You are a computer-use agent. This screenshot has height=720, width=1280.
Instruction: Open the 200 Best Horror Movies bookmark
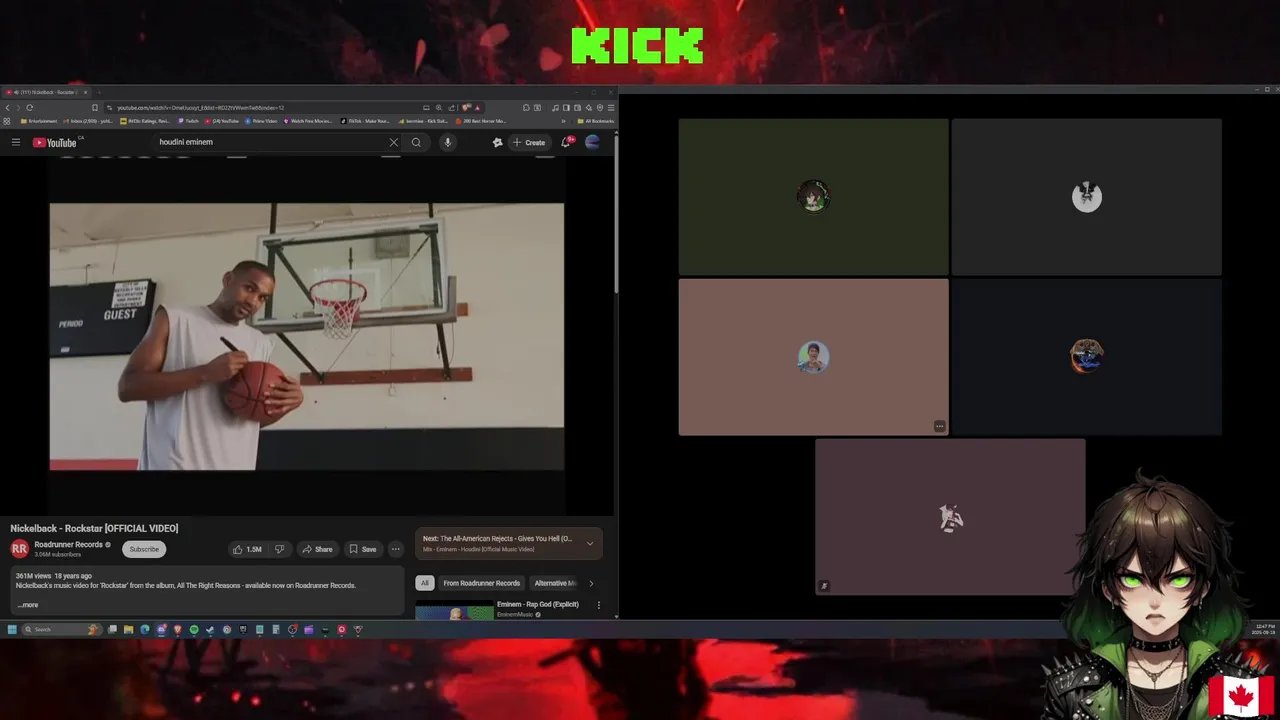480,121
